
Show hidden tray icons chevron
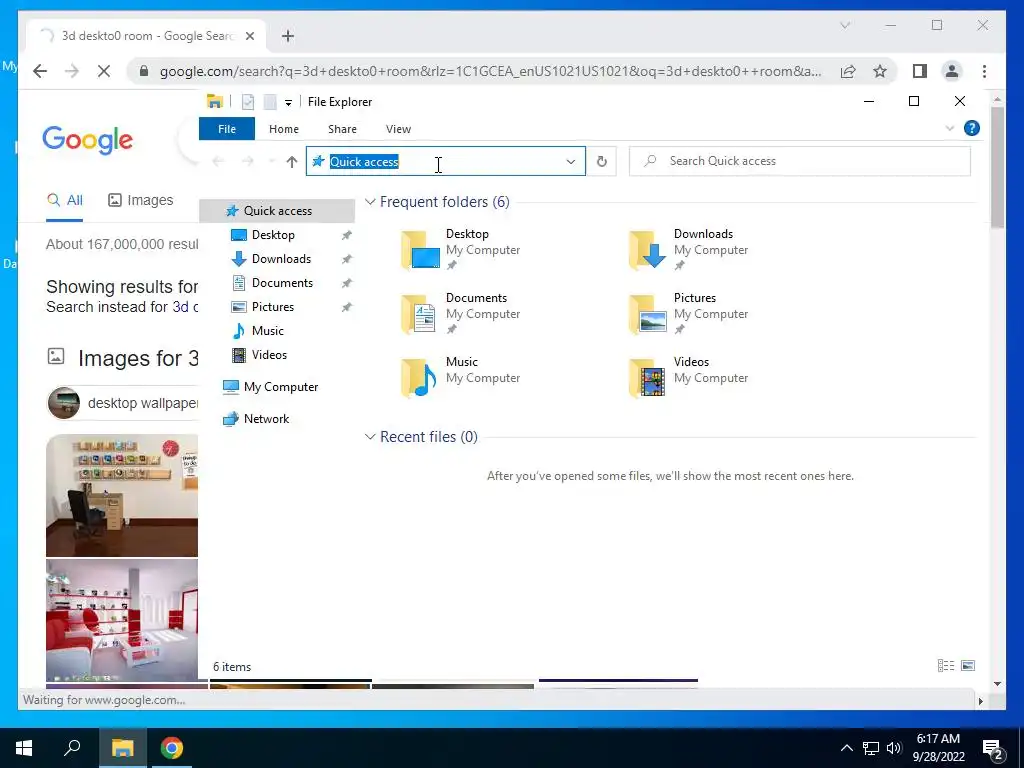(846, 748)
